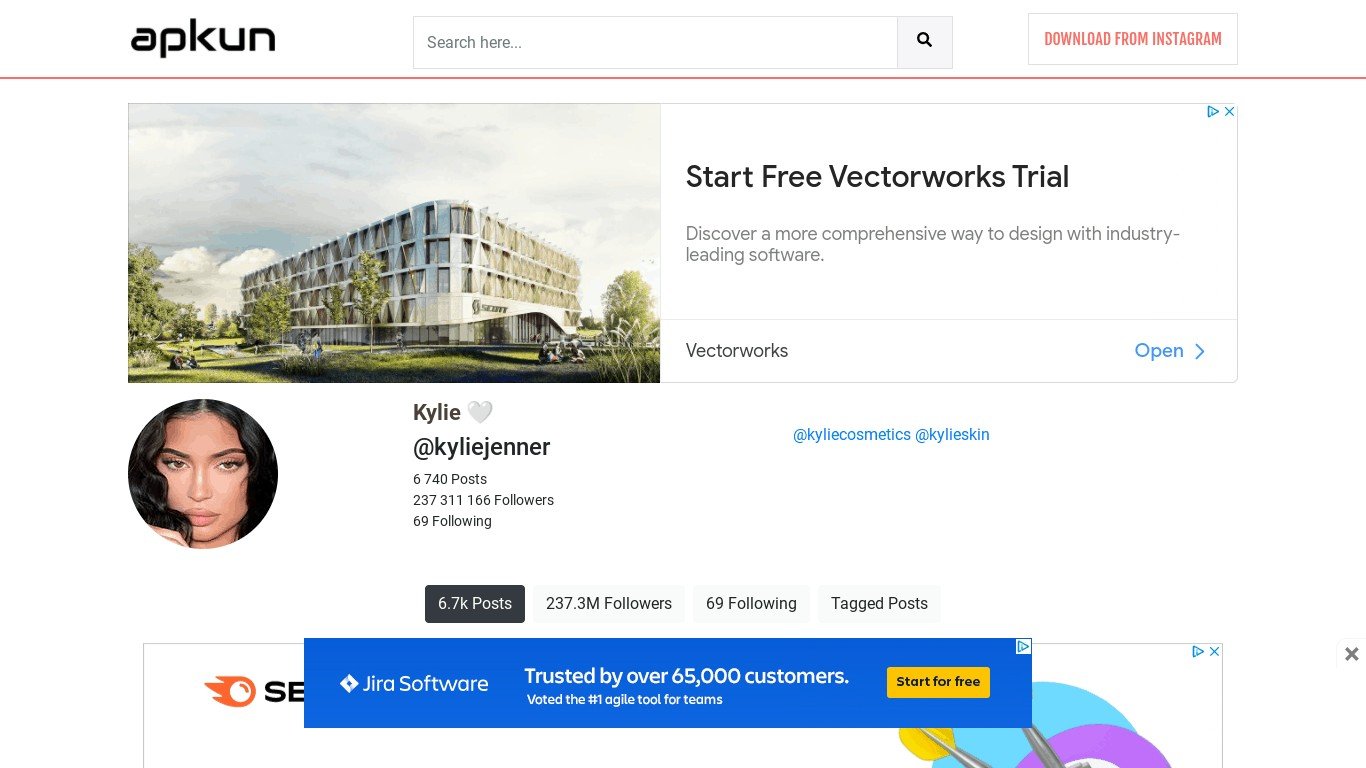Image resolution: width=1366 pixels, height=768 pixels.
Task: Click the Vectorworks building ad image
Action: pyautogui.click(x=394, y=243)
